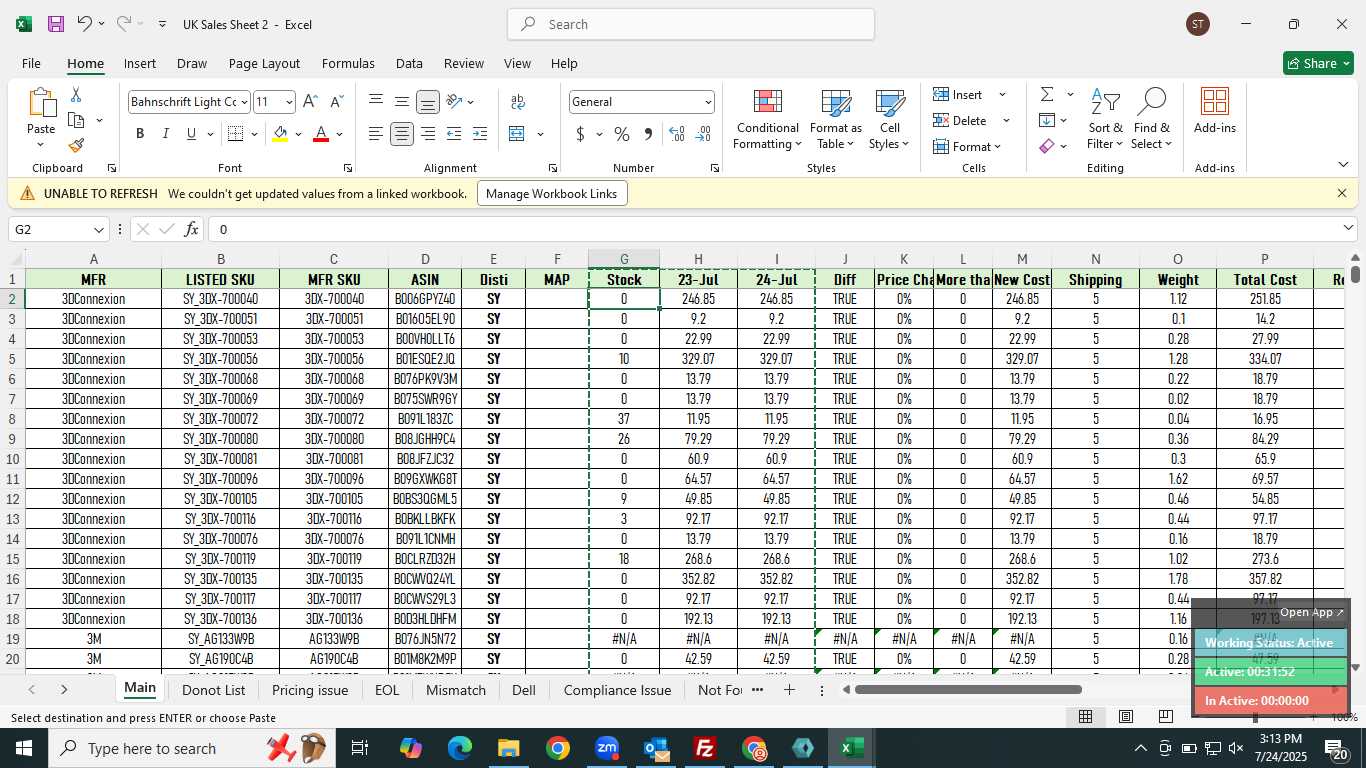Viewport: 1366px width, 768px height.
Task: Toggle Bold formatting
Action: 140,134
